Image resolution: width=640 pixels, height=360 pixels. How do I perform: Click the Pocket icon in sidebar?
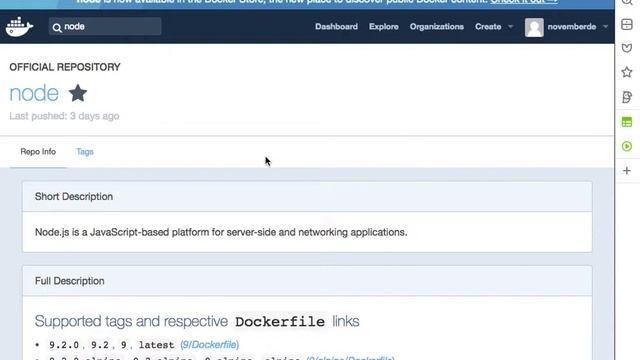[x=627, y=48]
